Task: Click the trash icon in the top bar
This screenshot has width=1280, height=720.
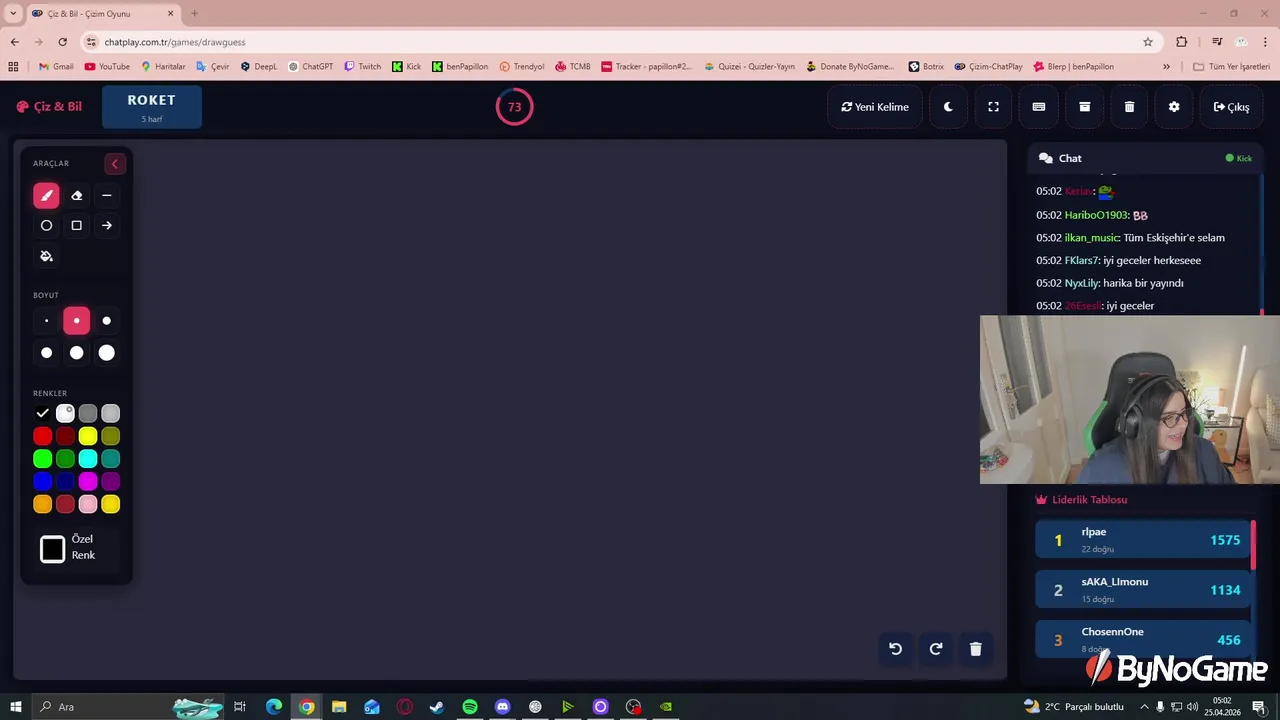Action: 1129,107
